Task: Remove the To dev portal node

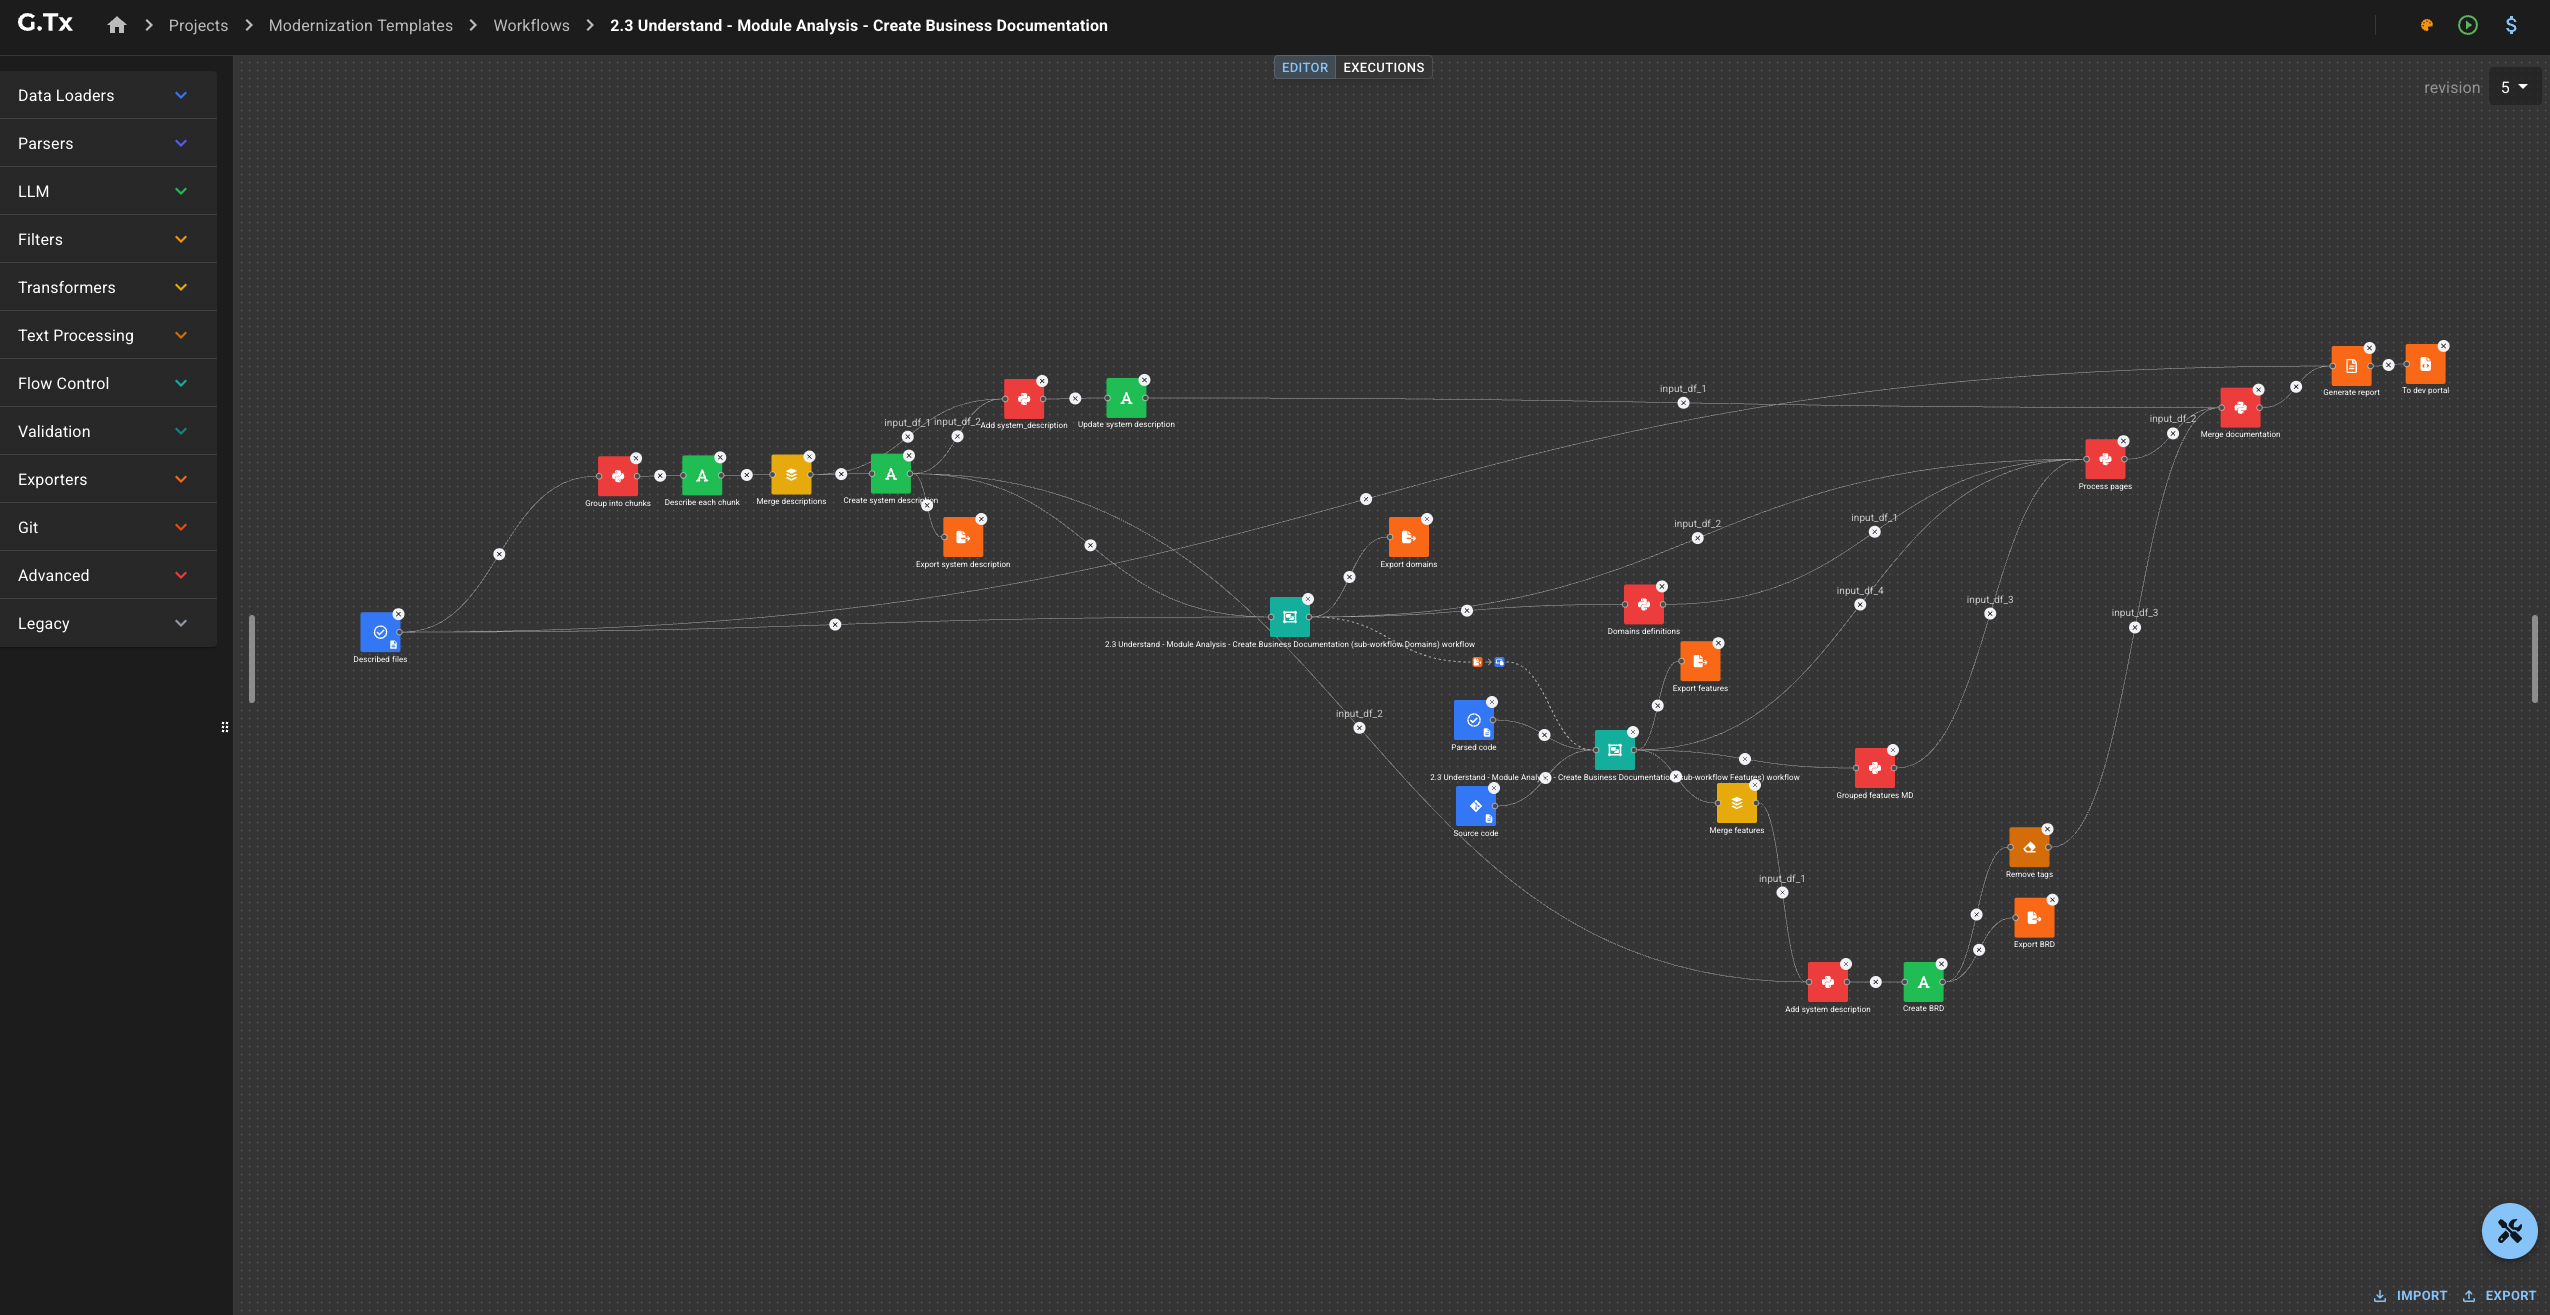Action: tap(2443, 346)
